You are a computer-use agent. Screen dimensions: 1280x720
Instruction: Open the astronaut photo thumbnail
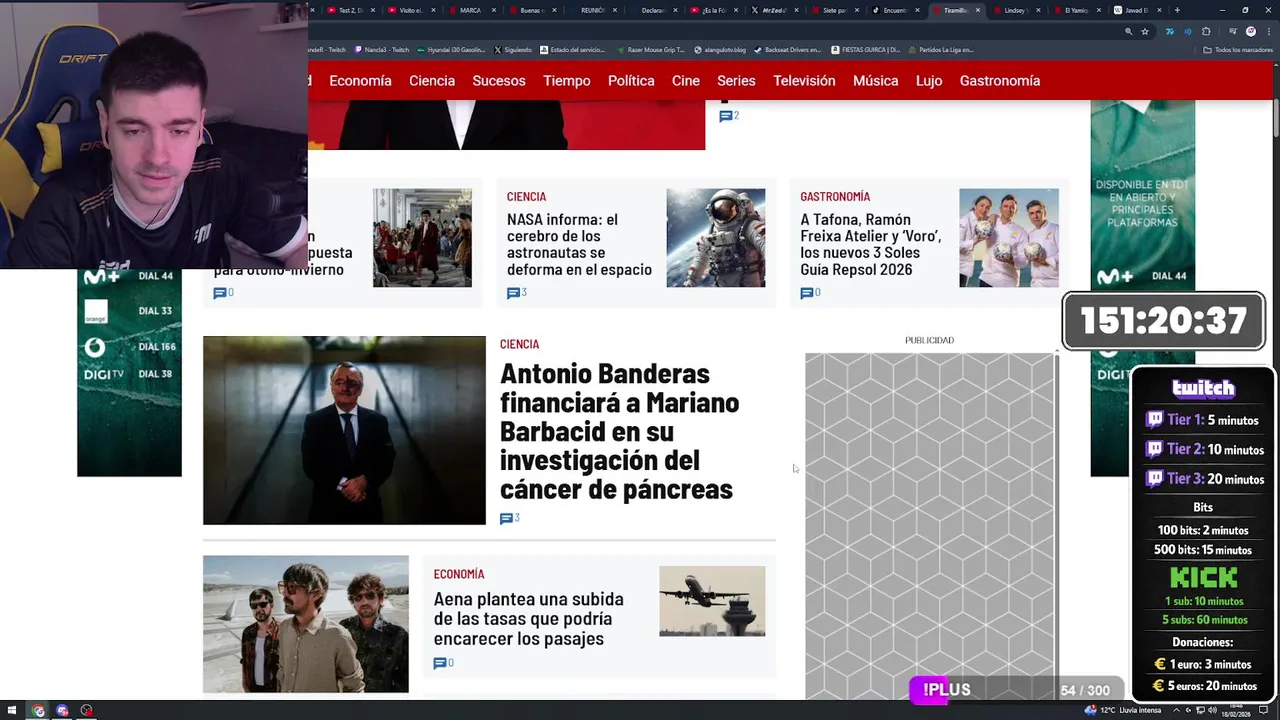click(716, 238)
